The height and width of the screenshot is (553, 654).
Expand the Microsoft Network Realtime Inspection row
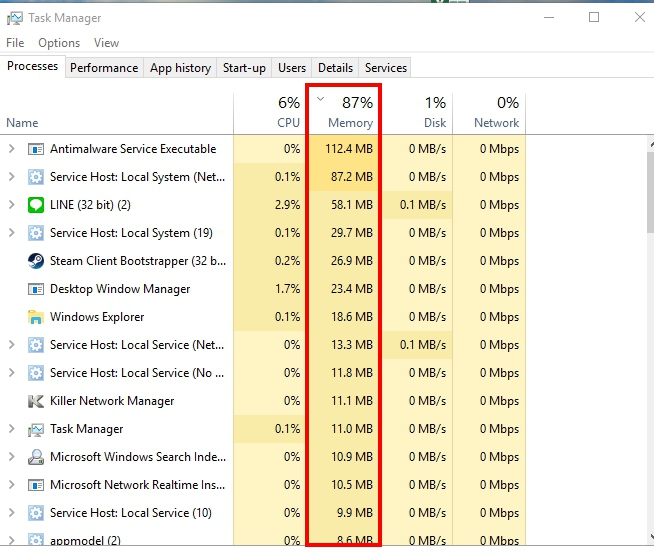tap(11, 485)
